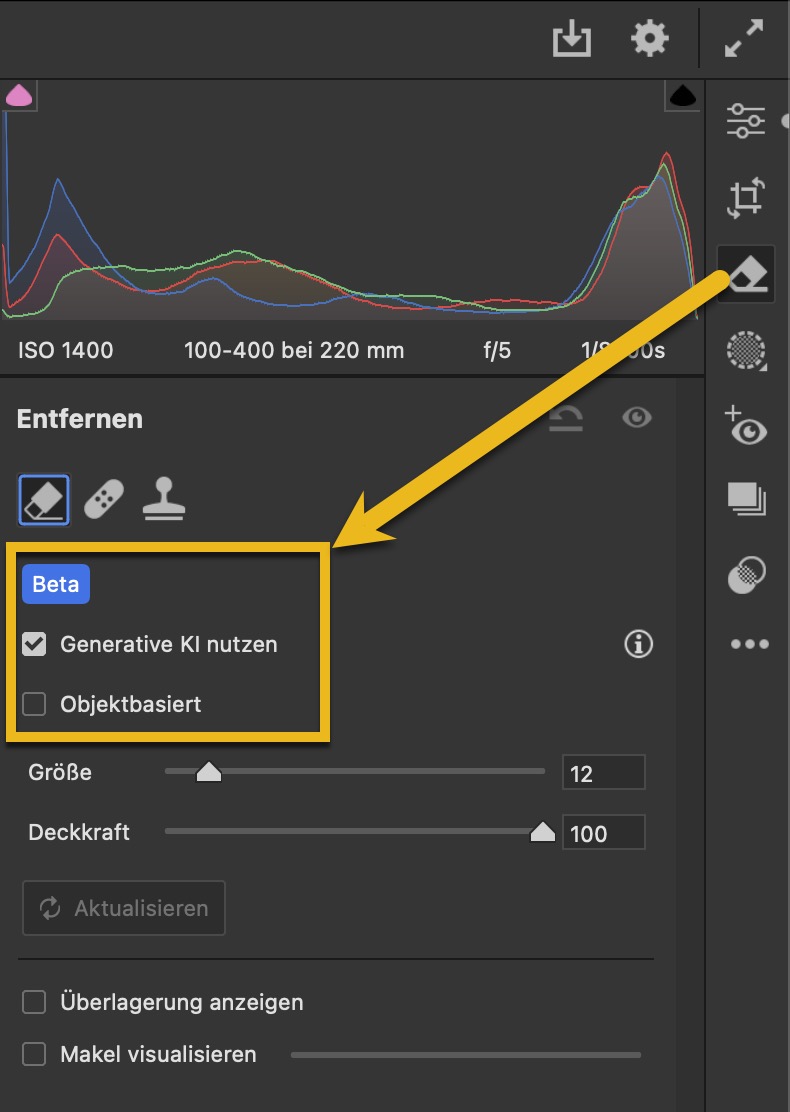
Task: Click the Größe slider handle
Action: point(208,772)
